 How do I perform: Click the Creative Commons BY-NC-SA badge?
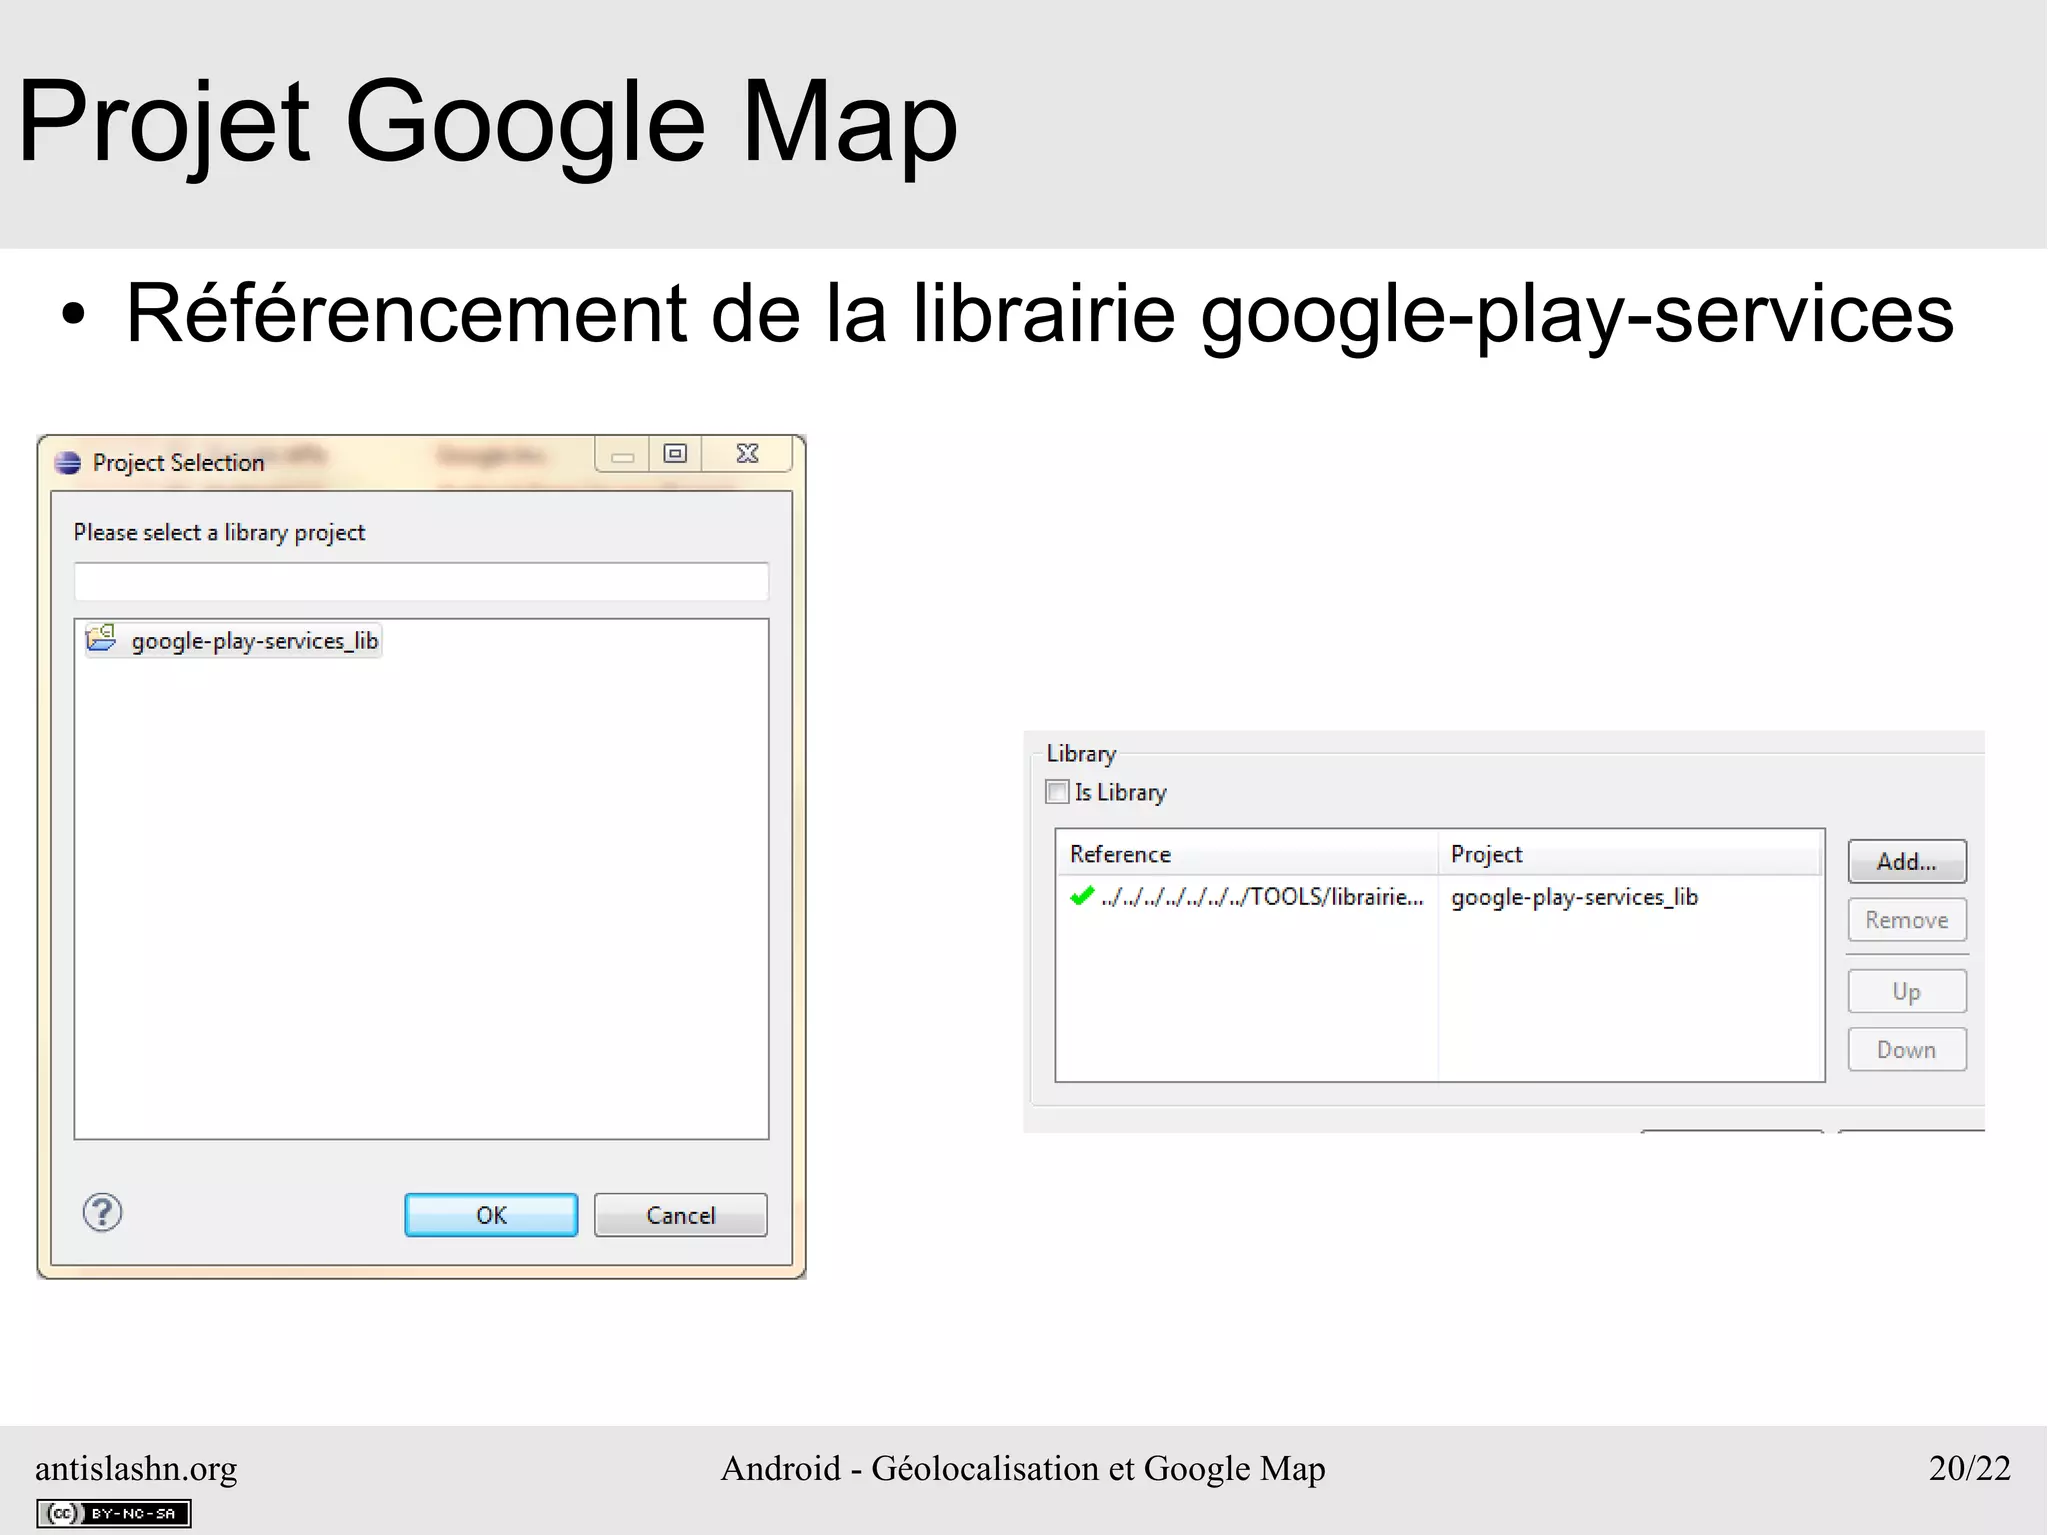point(114,1513)
